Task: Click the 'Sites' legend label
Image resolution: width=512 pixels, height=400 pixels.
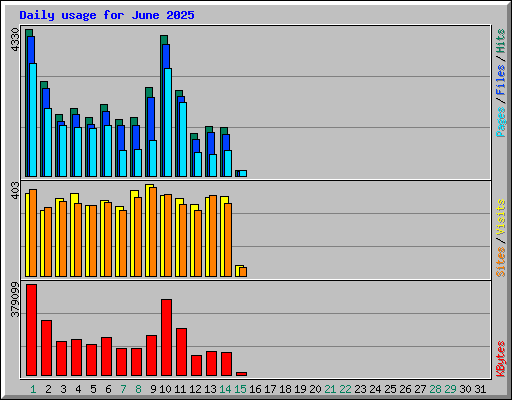Action: [x=500, y=262]
